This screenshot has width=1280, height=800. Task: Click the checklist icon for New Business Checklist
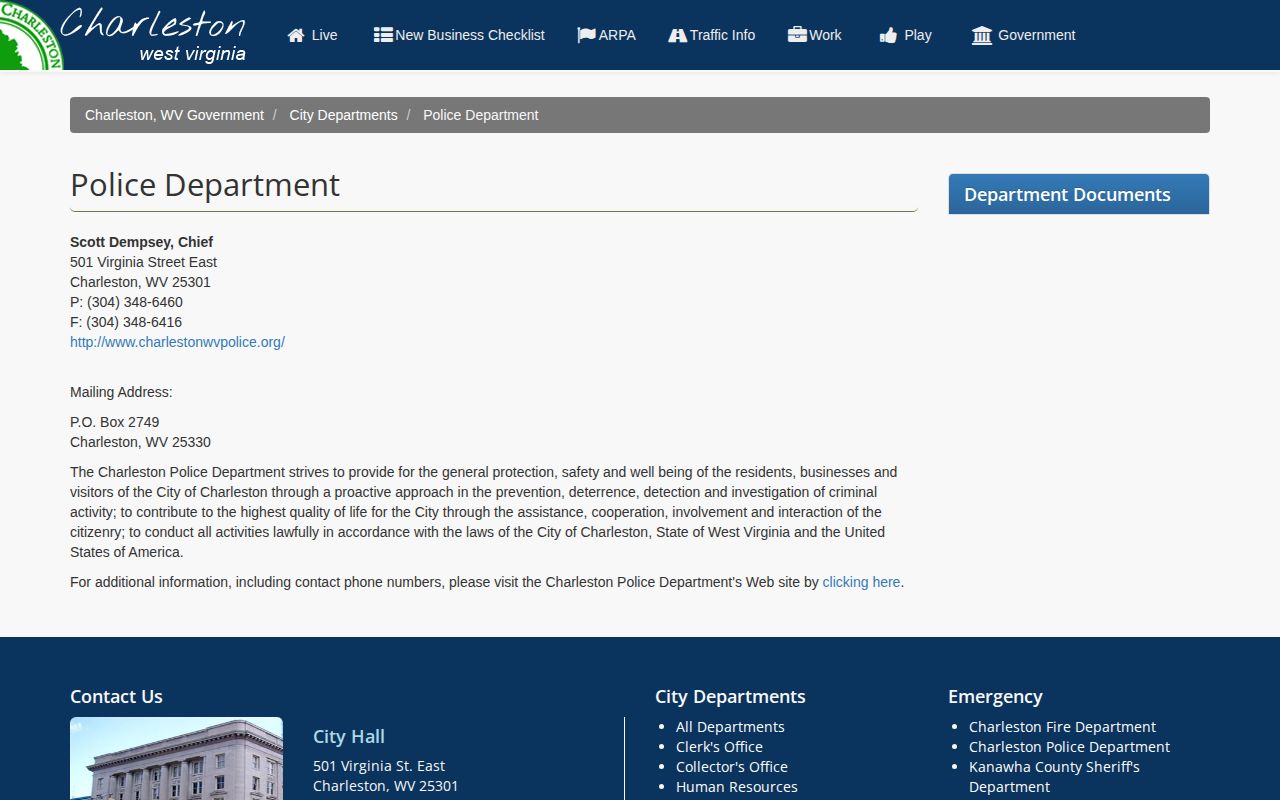pos(383,35)
